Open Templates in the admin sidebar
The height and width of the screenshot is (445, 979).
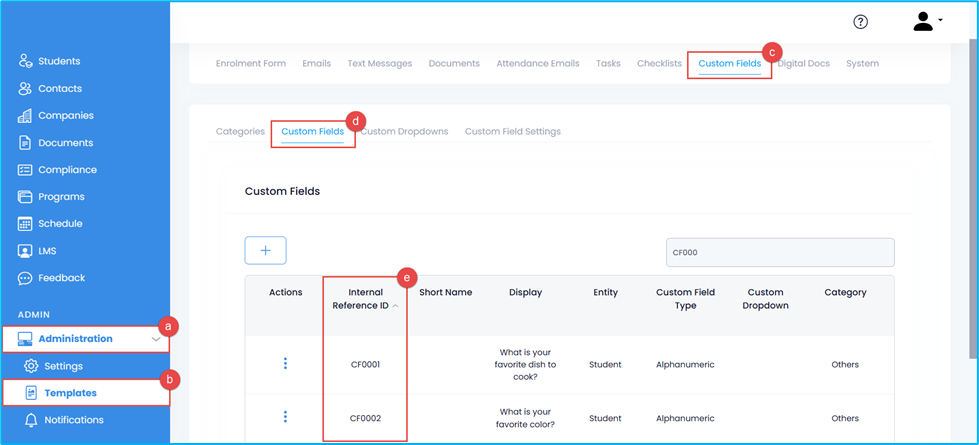(x=70, y=393)
